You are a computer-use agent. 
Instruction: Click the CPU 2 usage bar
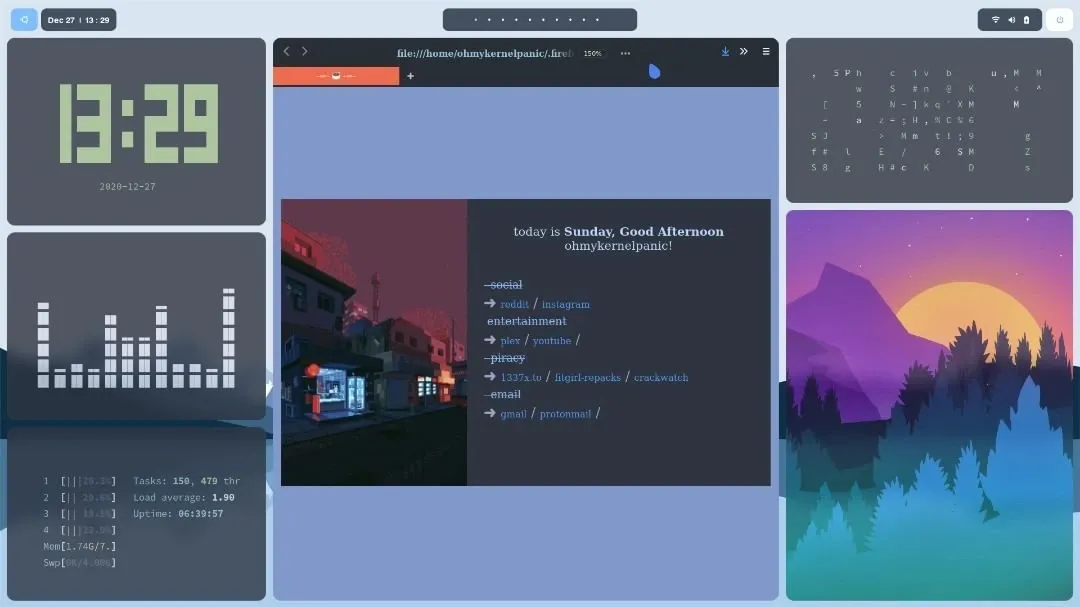(80, 497)
